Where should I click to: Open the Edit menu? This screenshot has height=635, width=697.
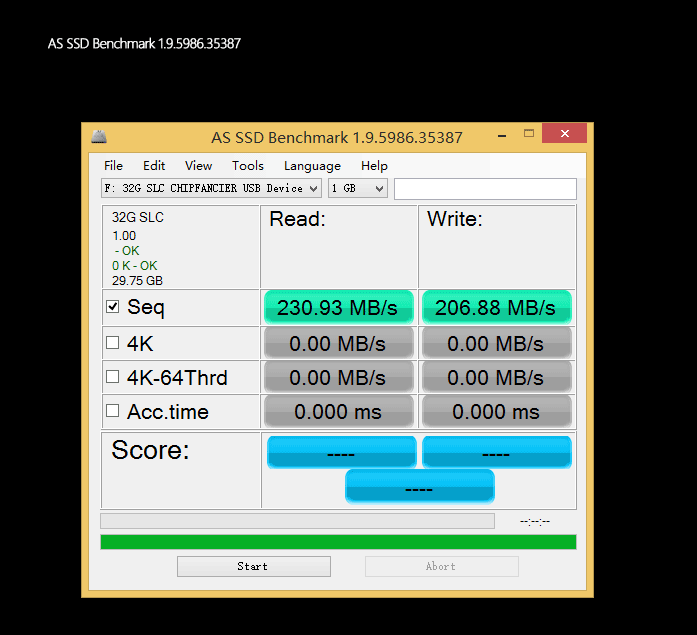154,166
